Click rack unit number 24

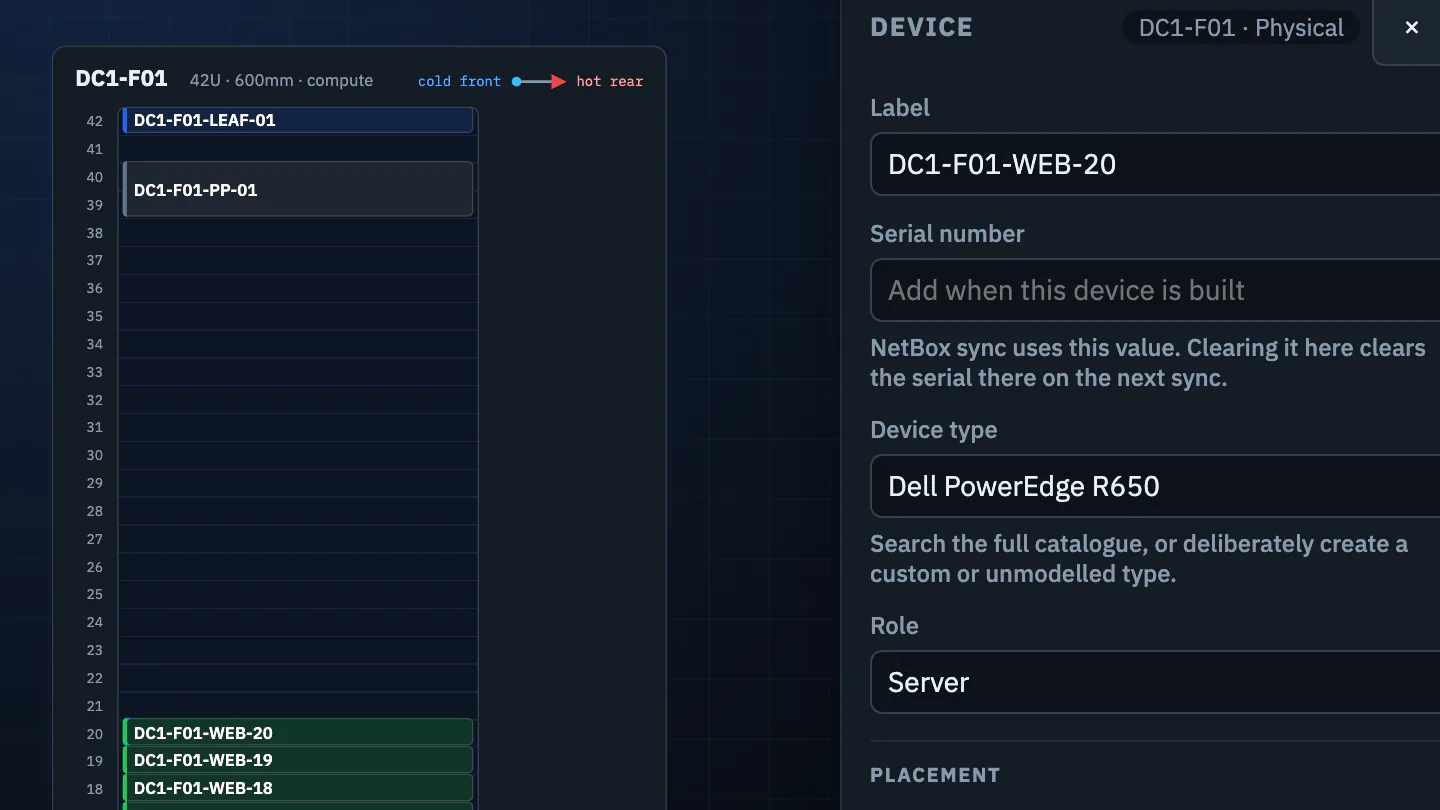[x=95, y=622]
